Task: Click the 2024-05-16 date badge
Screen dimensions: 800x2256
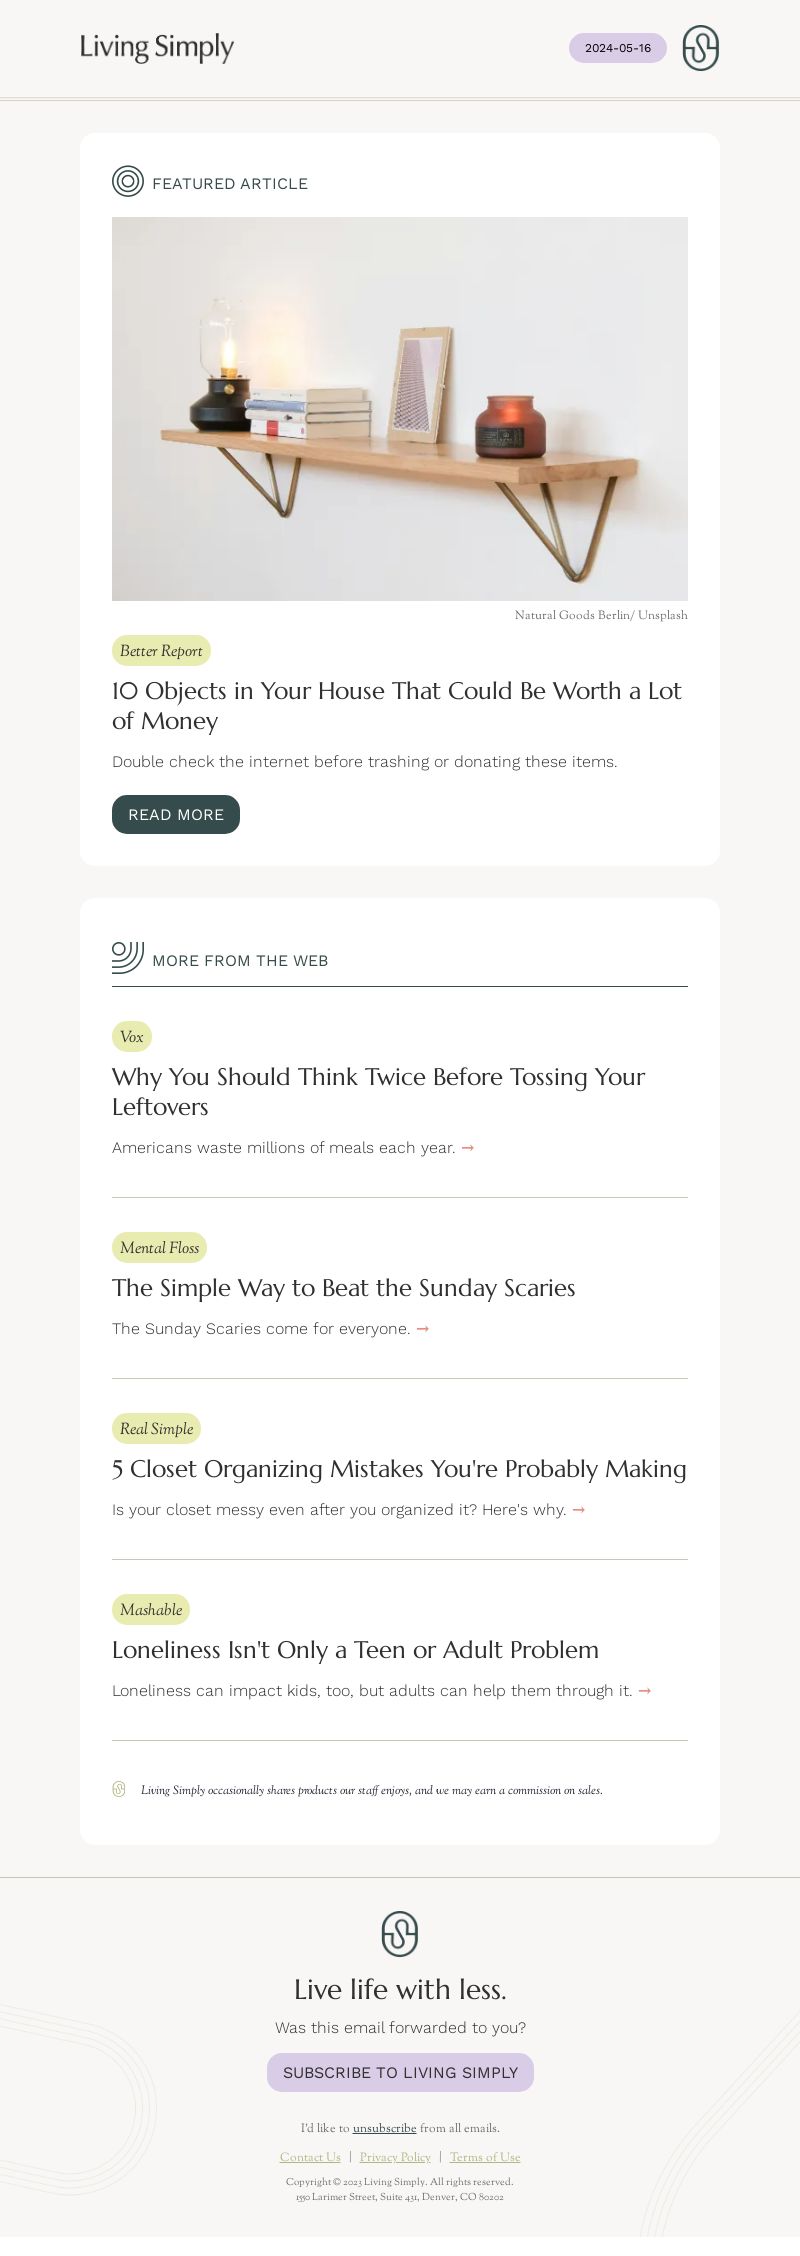Action: click(618, 48)
